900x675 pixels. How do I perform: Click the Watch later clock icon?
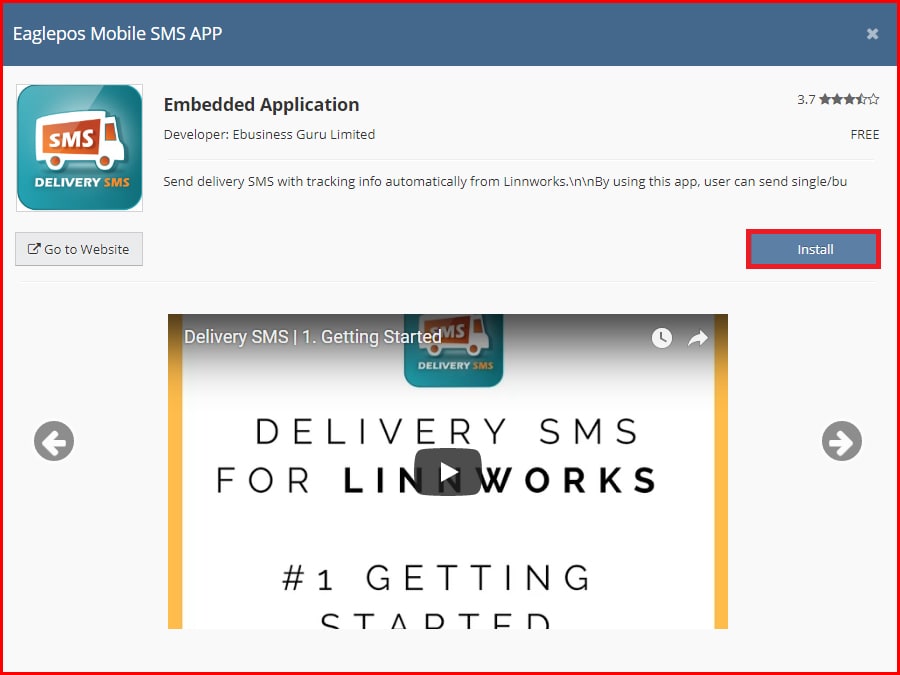coord(662,338)
